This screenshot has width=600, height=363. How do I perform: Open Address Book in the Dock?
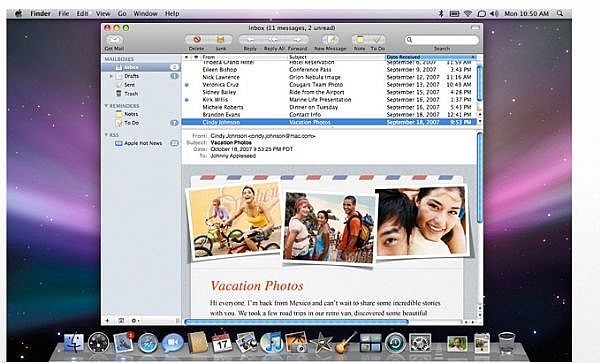tap(197, 342)
